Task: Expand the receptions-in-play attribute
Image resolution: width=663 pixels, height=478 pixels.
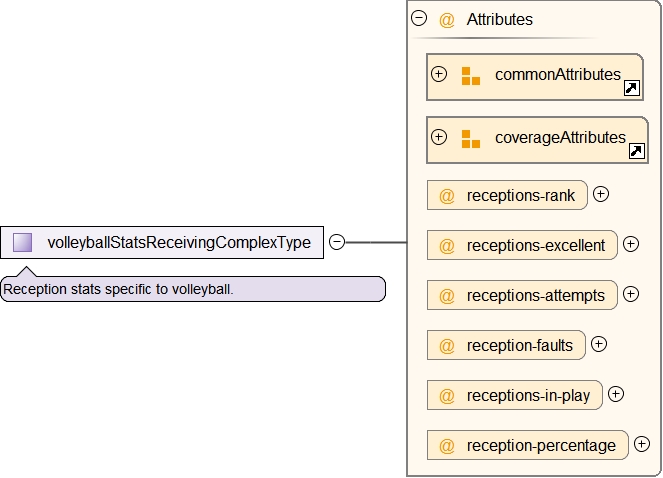Action: pyautogui.click(x=616, y=394)
